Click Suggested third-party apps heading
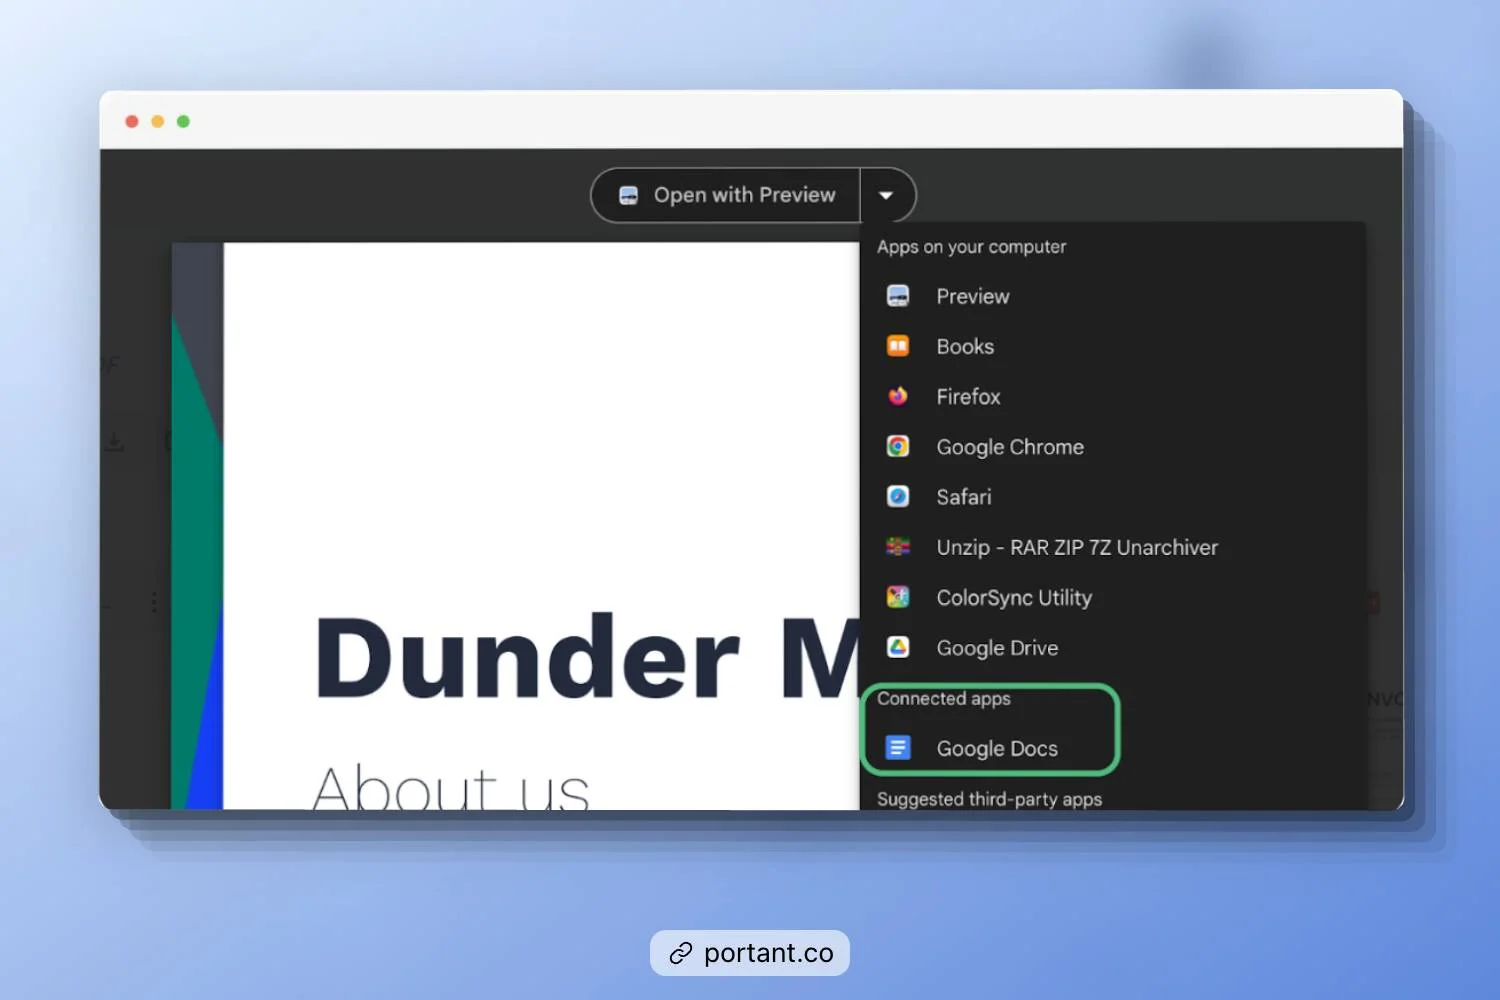Image resolution: width=1500 pixels, height=1000 pixels. coord(989,799)
